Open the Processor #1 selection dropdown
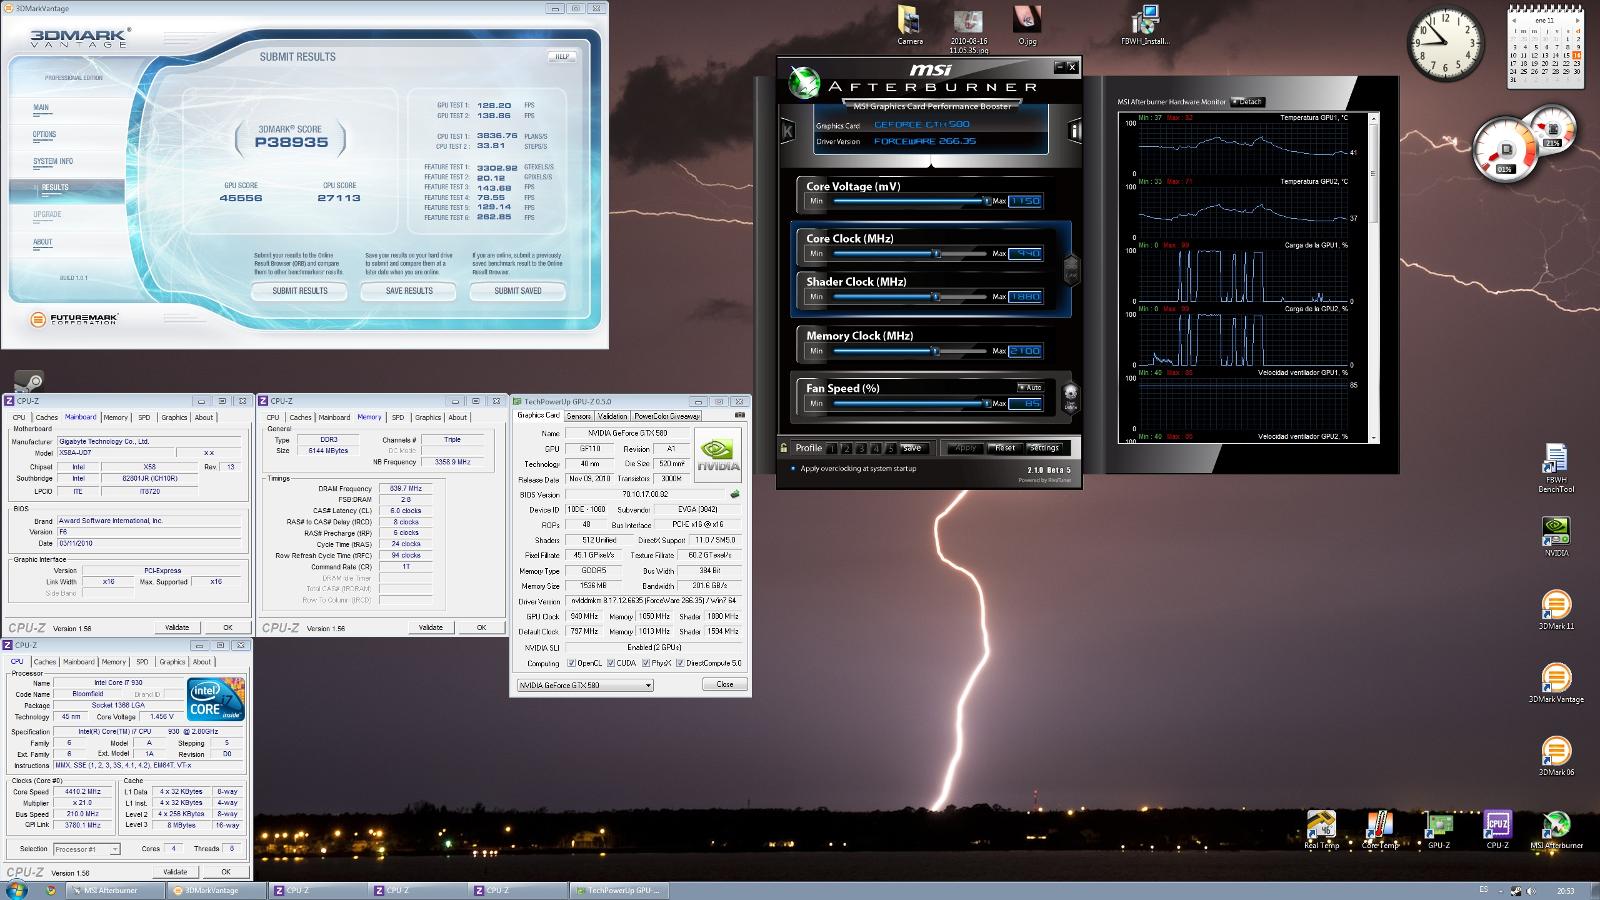The height and width of the screenshot is (900, 1600). click(x=86, y=849)
